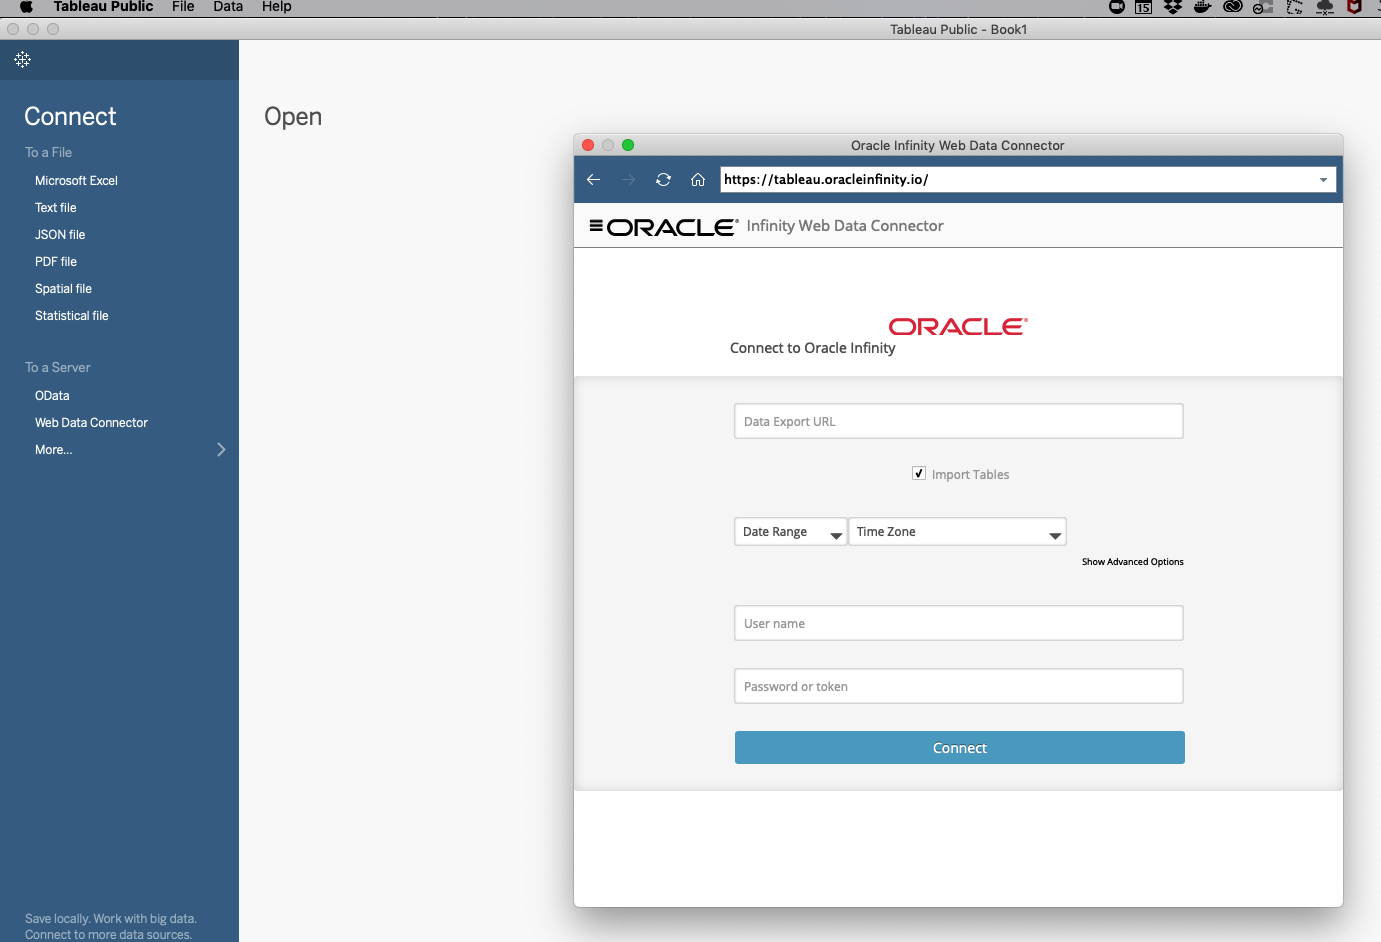Click the 'To a Server' section label
This screenshot has width=1381, height=942.
[58, 368]
